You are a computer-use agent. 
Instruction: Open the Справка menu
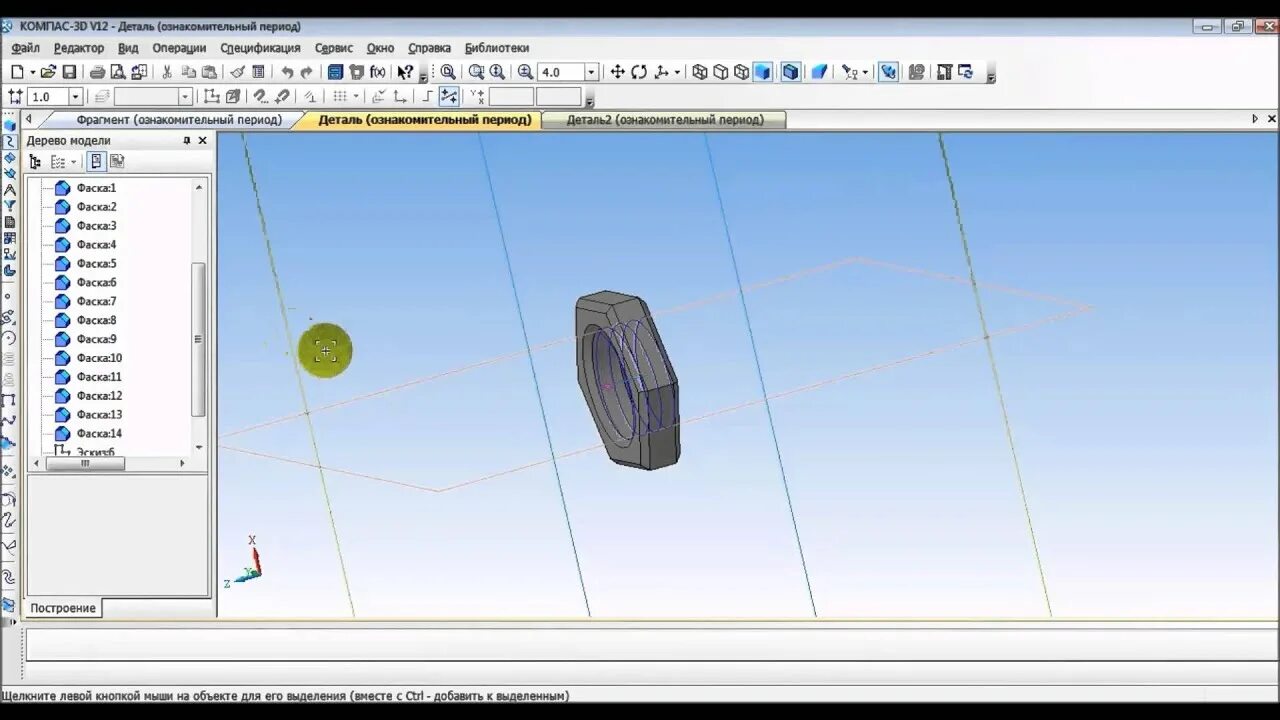[x=429, y=48]
